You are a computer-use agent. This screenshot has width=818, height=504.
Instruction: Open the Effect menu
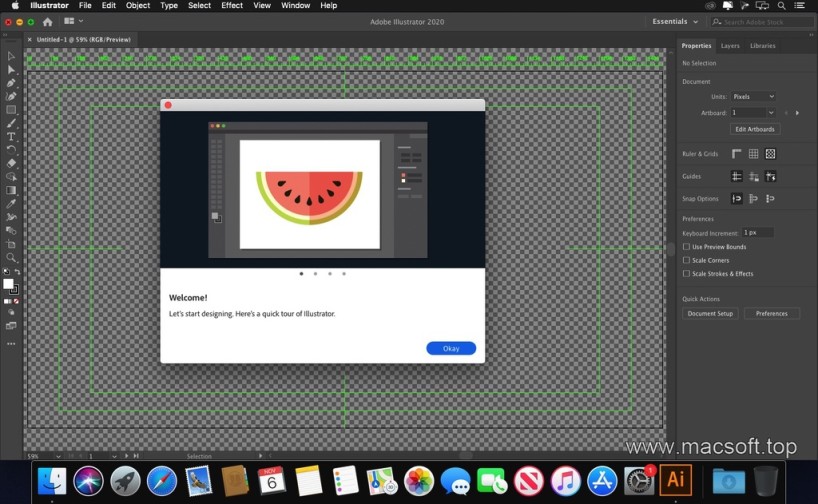click(x=232, y=6)
